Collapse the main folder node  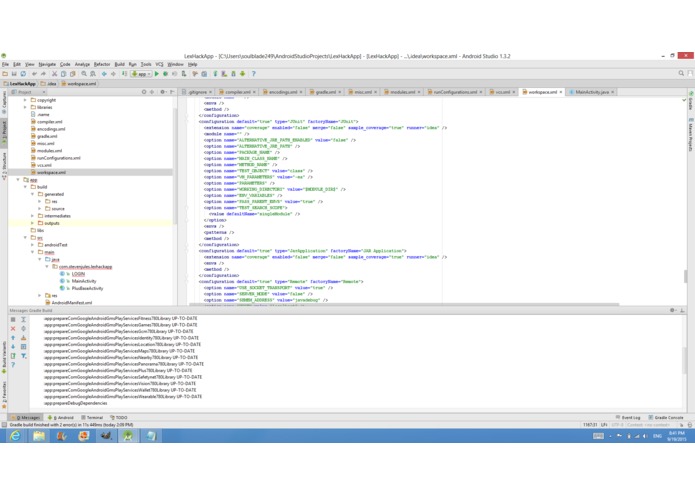click(x=32, y=252)
